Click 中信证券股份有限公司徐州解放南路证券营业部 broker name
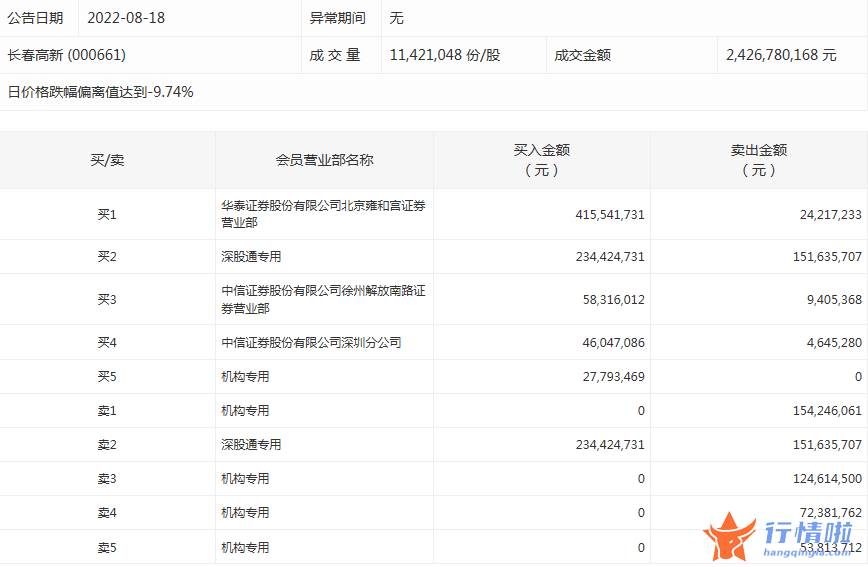 (x=323, y=300)
